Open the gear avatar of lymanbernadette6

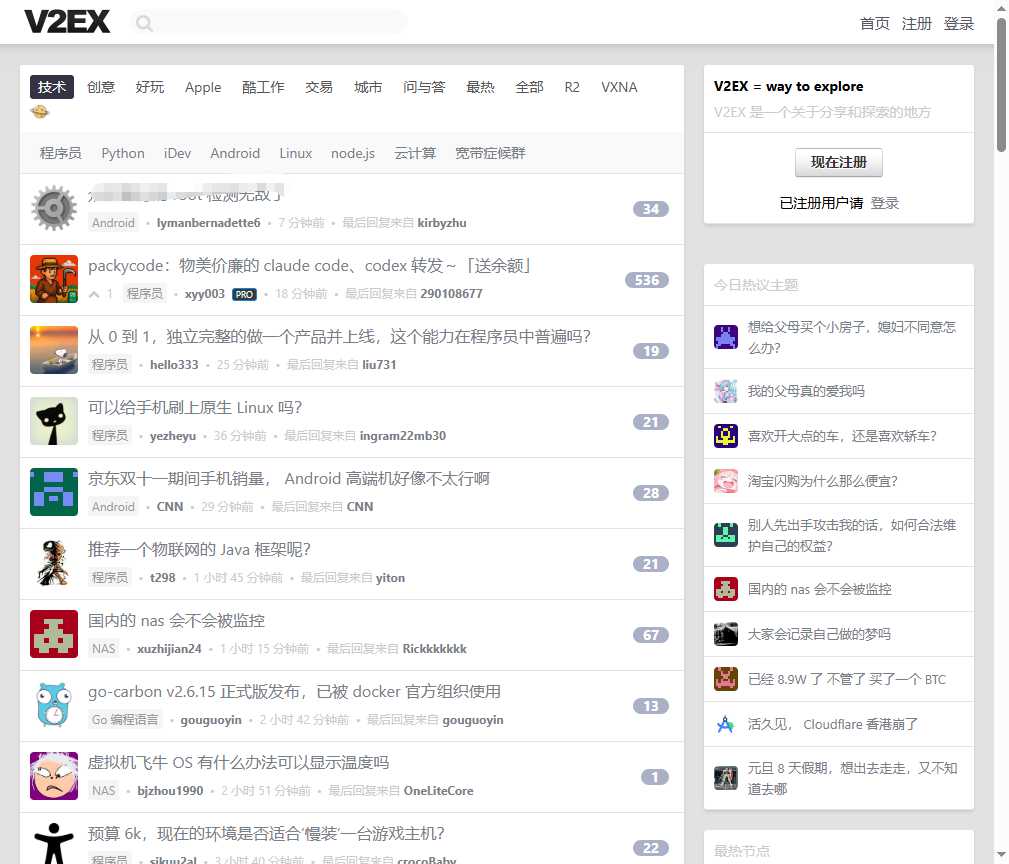point(54,208)
